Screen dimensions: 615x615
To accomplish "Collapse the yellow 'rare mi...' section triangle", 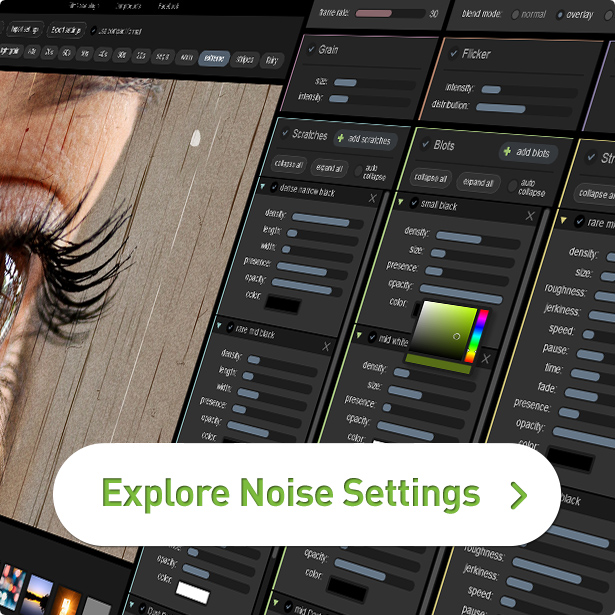I will pos(563,220).
